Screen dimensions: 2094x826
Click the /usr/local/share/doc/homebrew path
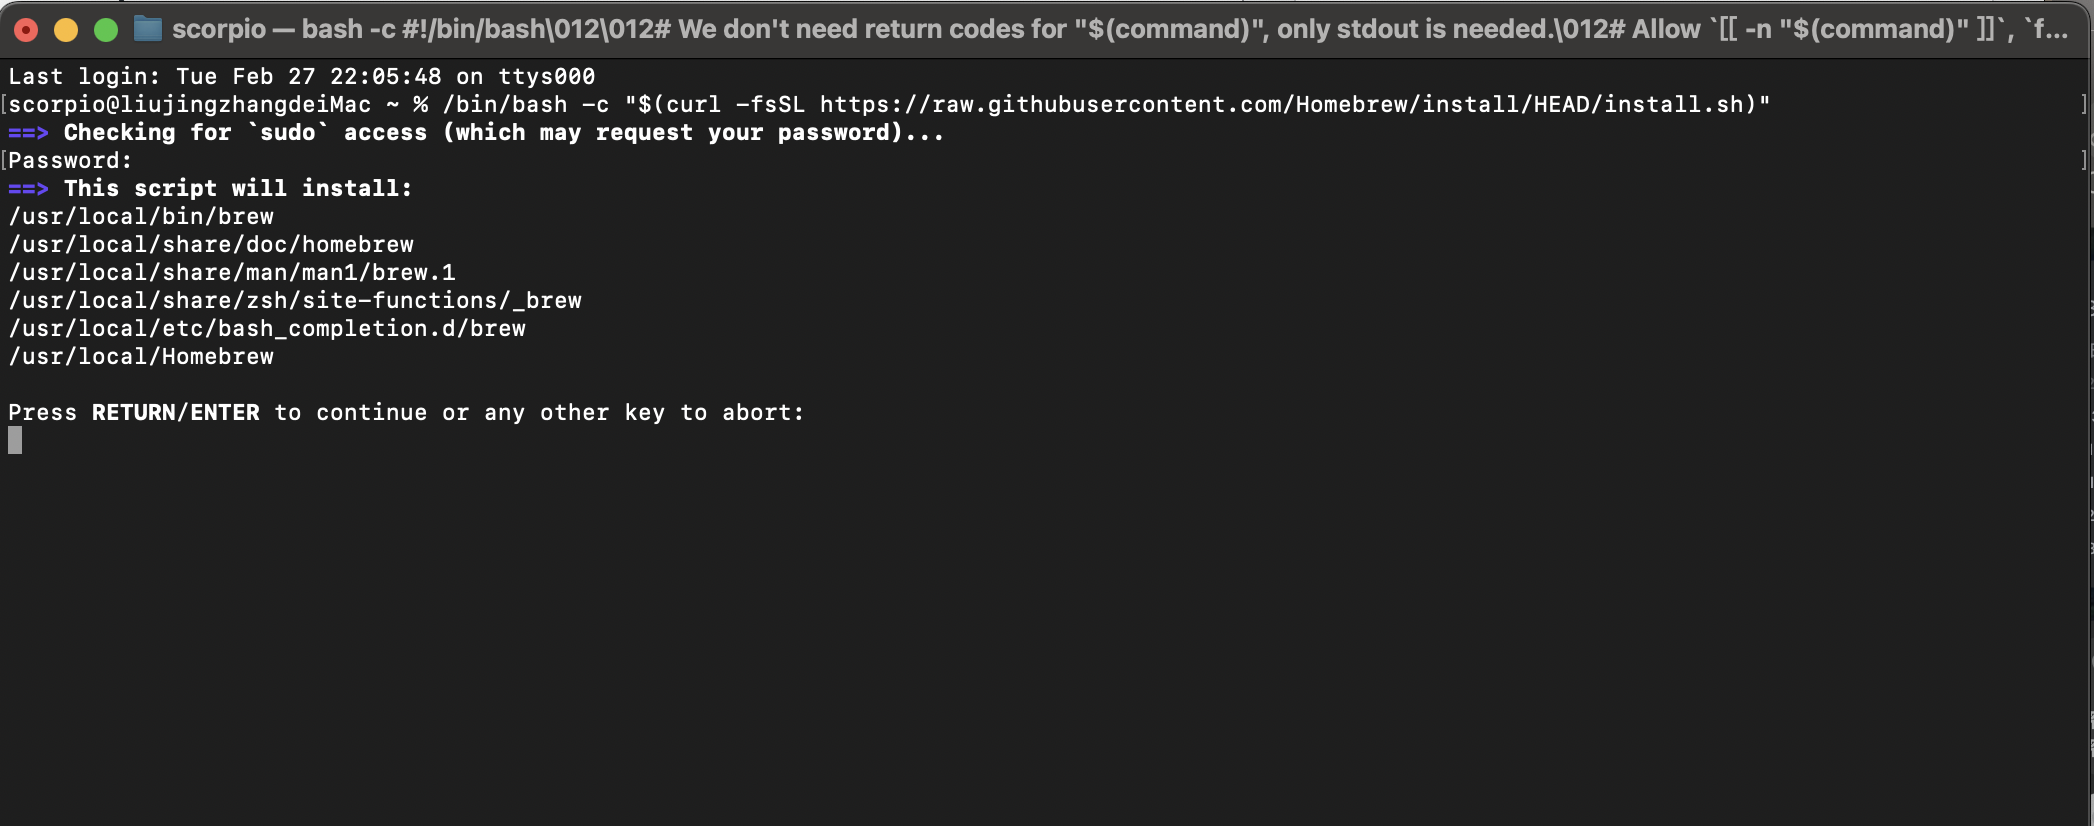211,245
